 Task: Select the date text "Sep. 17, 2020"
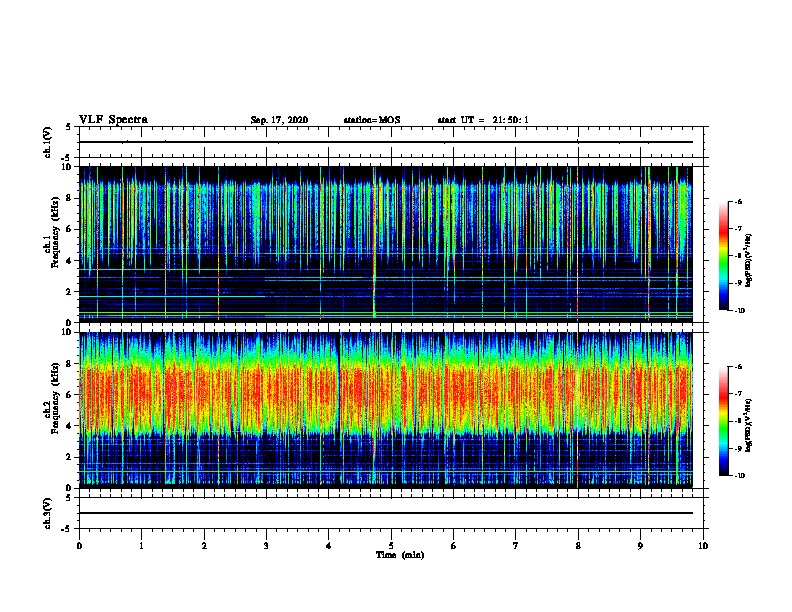[279, 120]
